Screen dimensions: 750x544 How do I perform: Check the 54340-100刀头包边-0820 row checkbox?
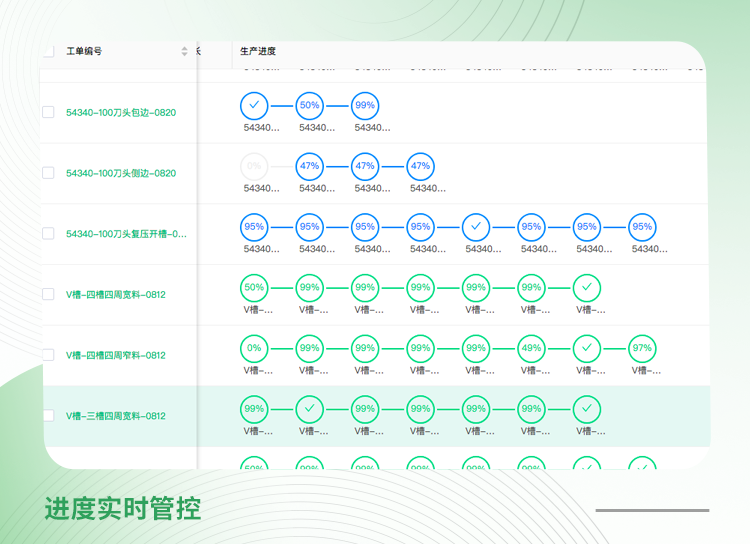(48, 112)
